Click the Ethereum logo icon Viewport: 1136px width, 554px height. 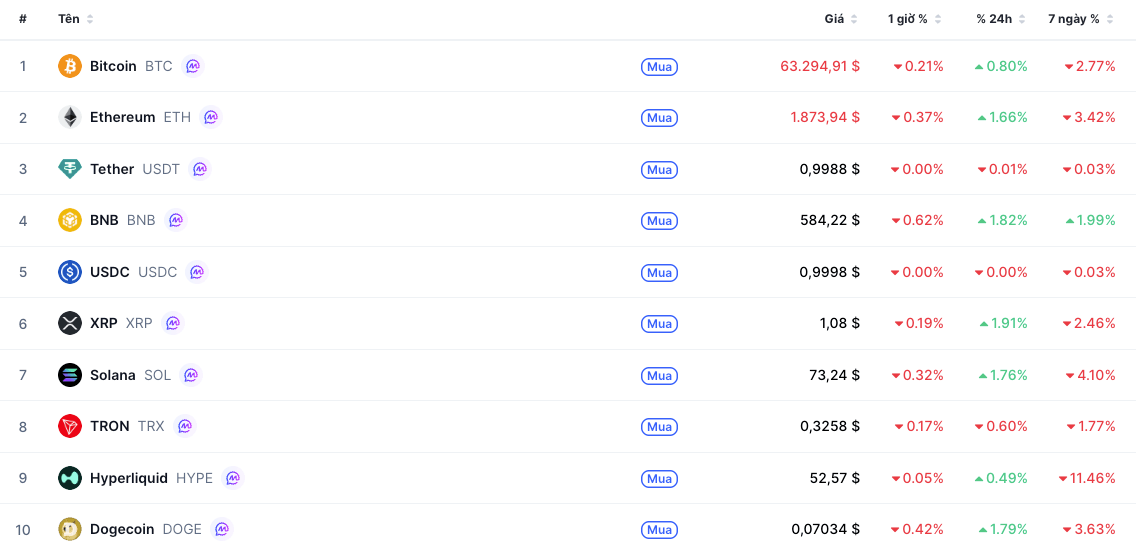click(x=70, y=117)
